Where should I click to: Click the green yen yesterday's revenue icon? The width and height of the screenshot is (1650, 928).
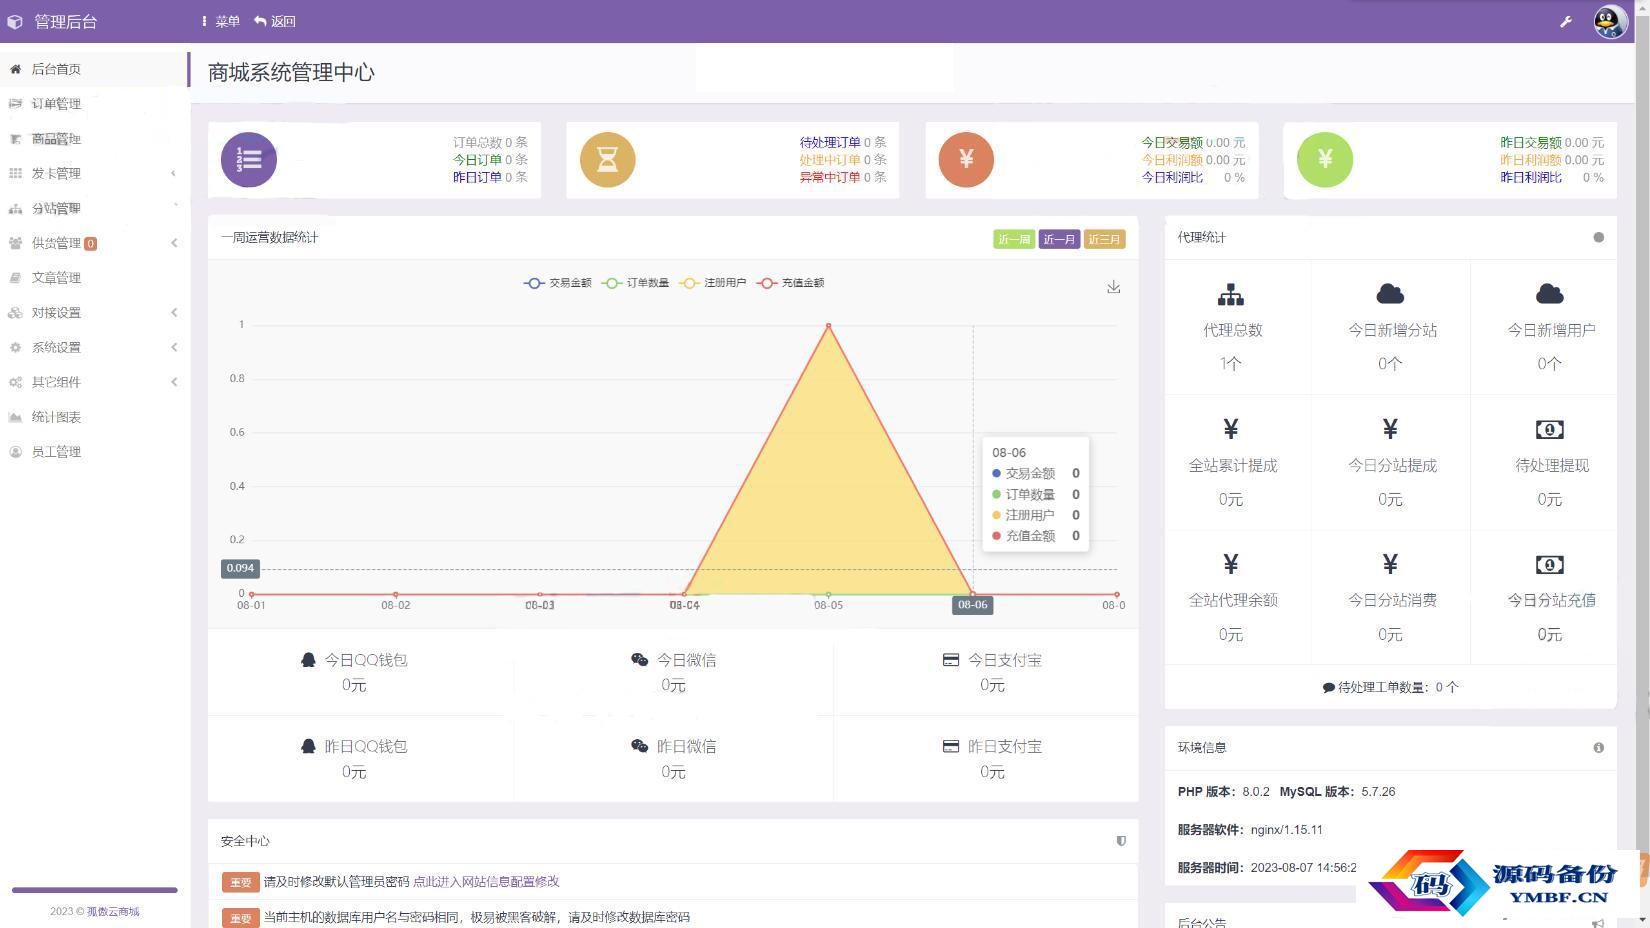(x=1325, y=159)
